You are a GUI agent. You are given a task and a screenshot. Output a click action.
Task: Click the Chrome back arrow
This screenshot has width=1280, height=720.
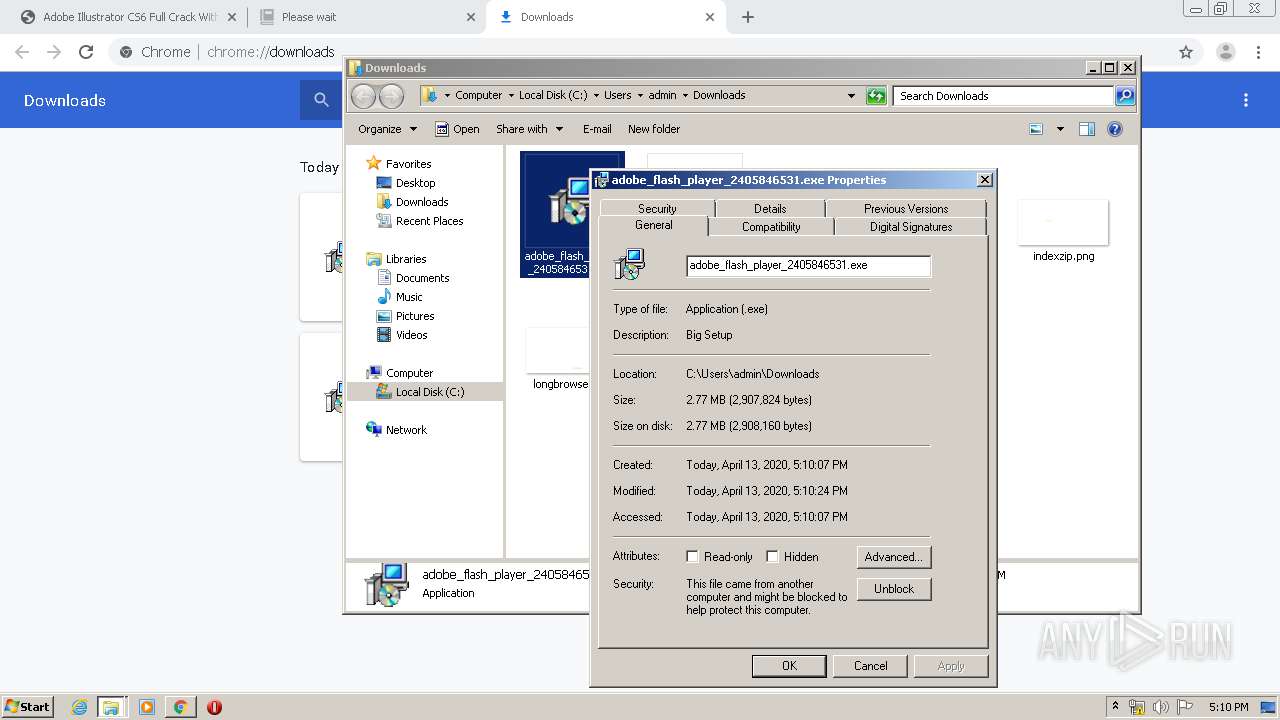tap(22, 52)
